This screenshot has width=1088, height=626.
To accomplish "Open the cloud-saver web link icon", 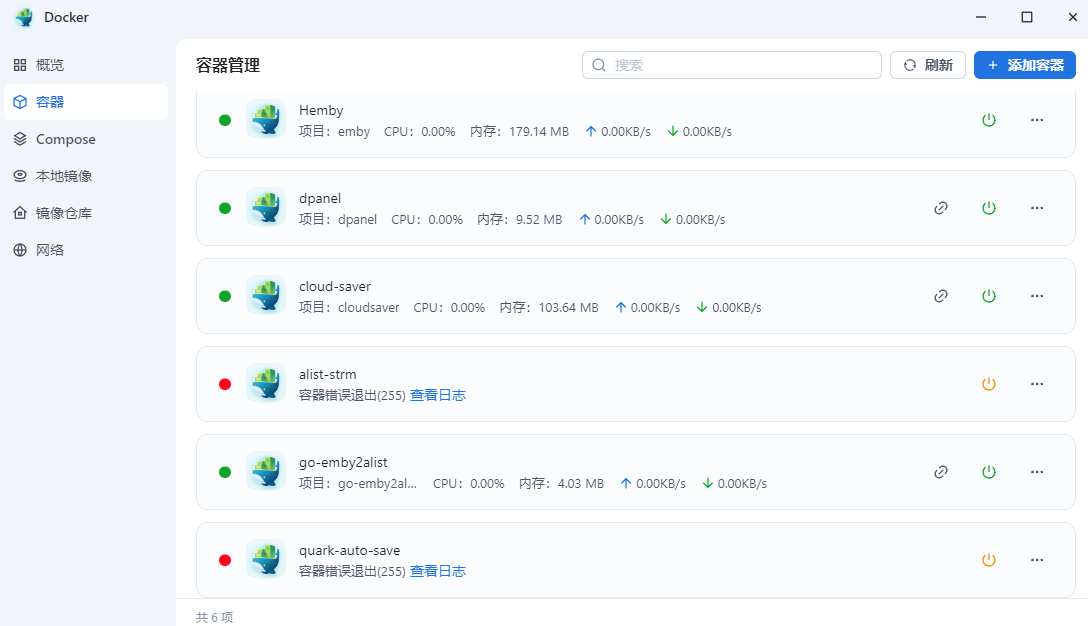I will pos(941,296).
